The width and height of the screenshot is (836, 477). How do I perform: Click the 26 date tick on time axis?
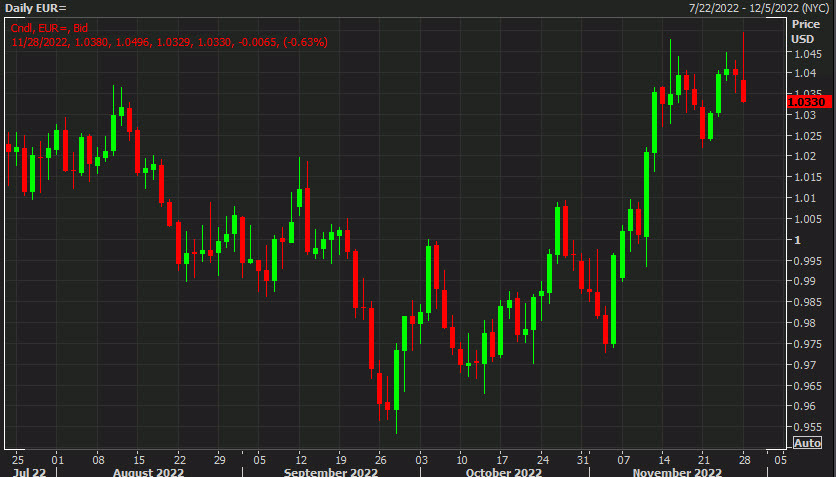[381, 459]
